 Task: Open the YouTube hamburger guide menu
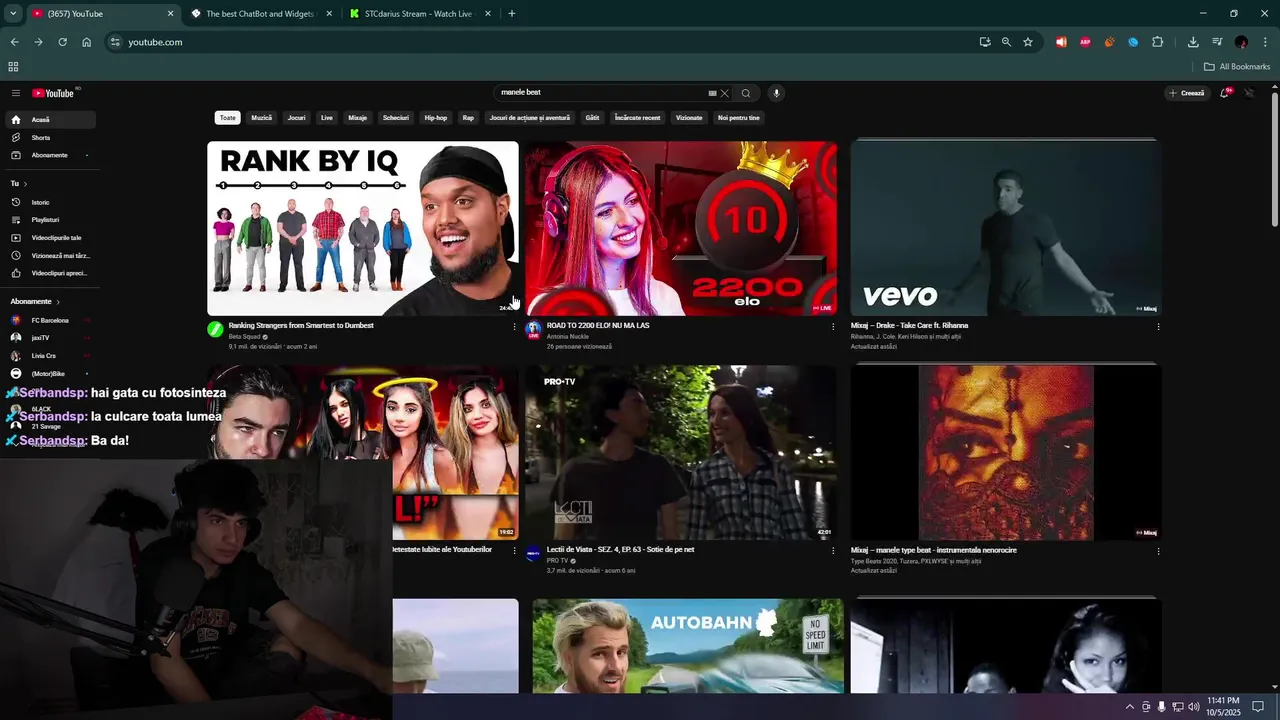coord(15,93)
